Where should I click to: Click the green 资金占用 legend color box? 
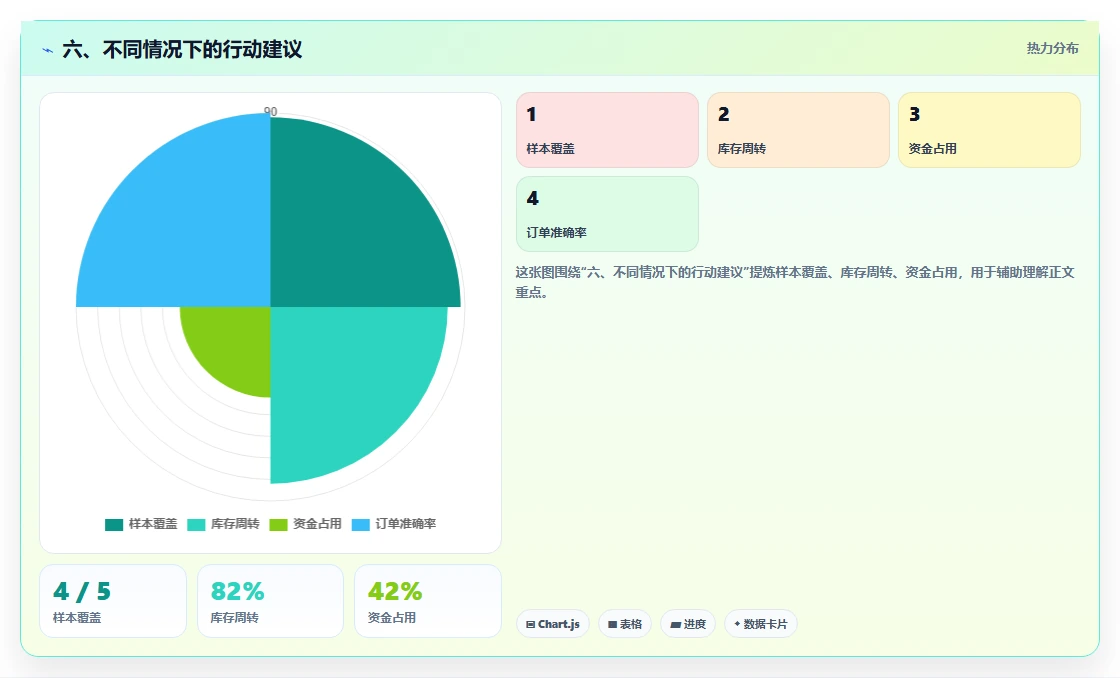[278, 525]
